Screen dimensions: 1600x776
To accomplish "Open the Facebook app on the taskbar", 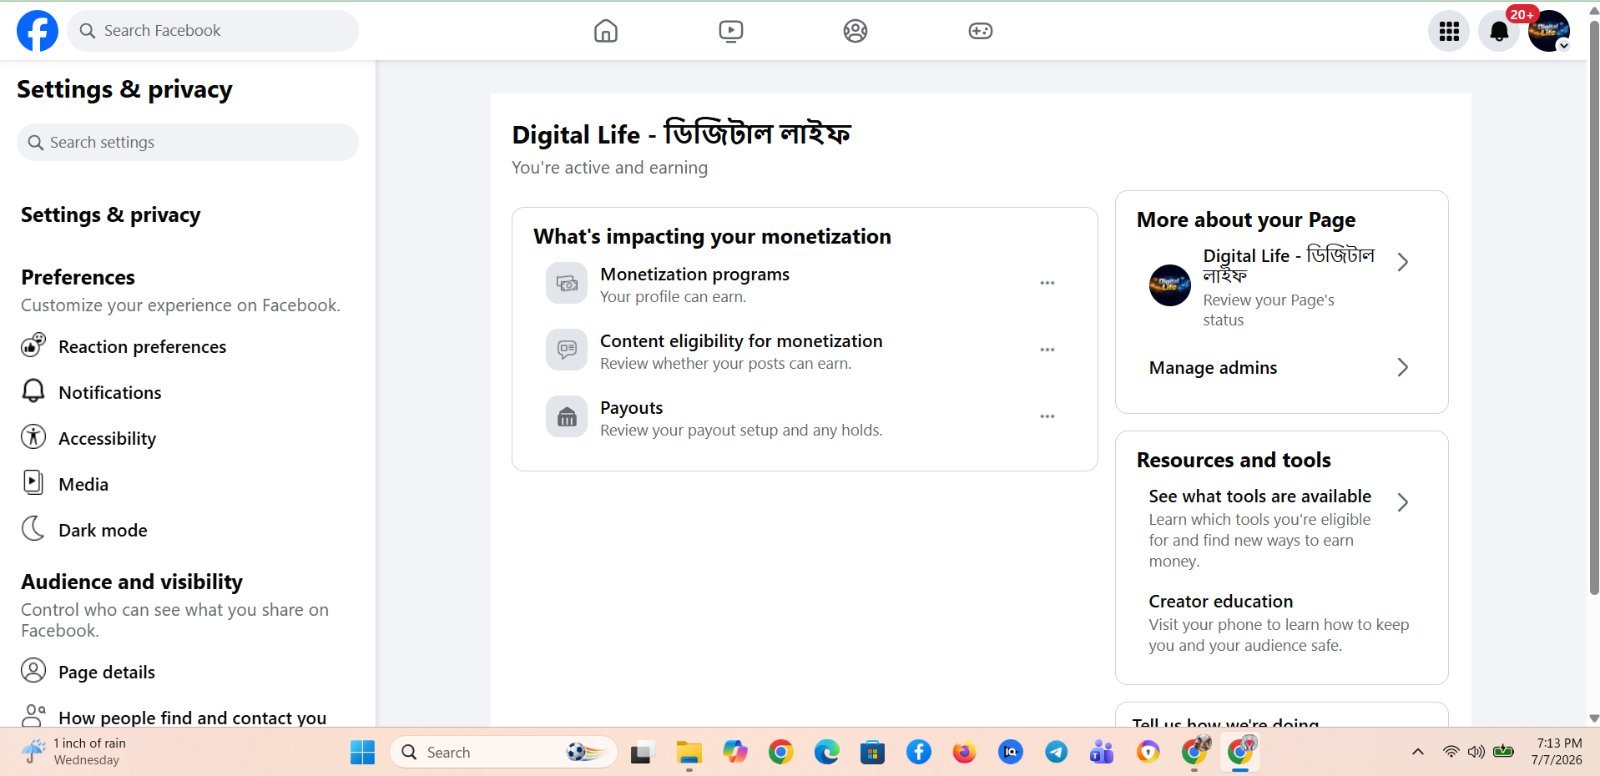I will (x=919, y=753).
